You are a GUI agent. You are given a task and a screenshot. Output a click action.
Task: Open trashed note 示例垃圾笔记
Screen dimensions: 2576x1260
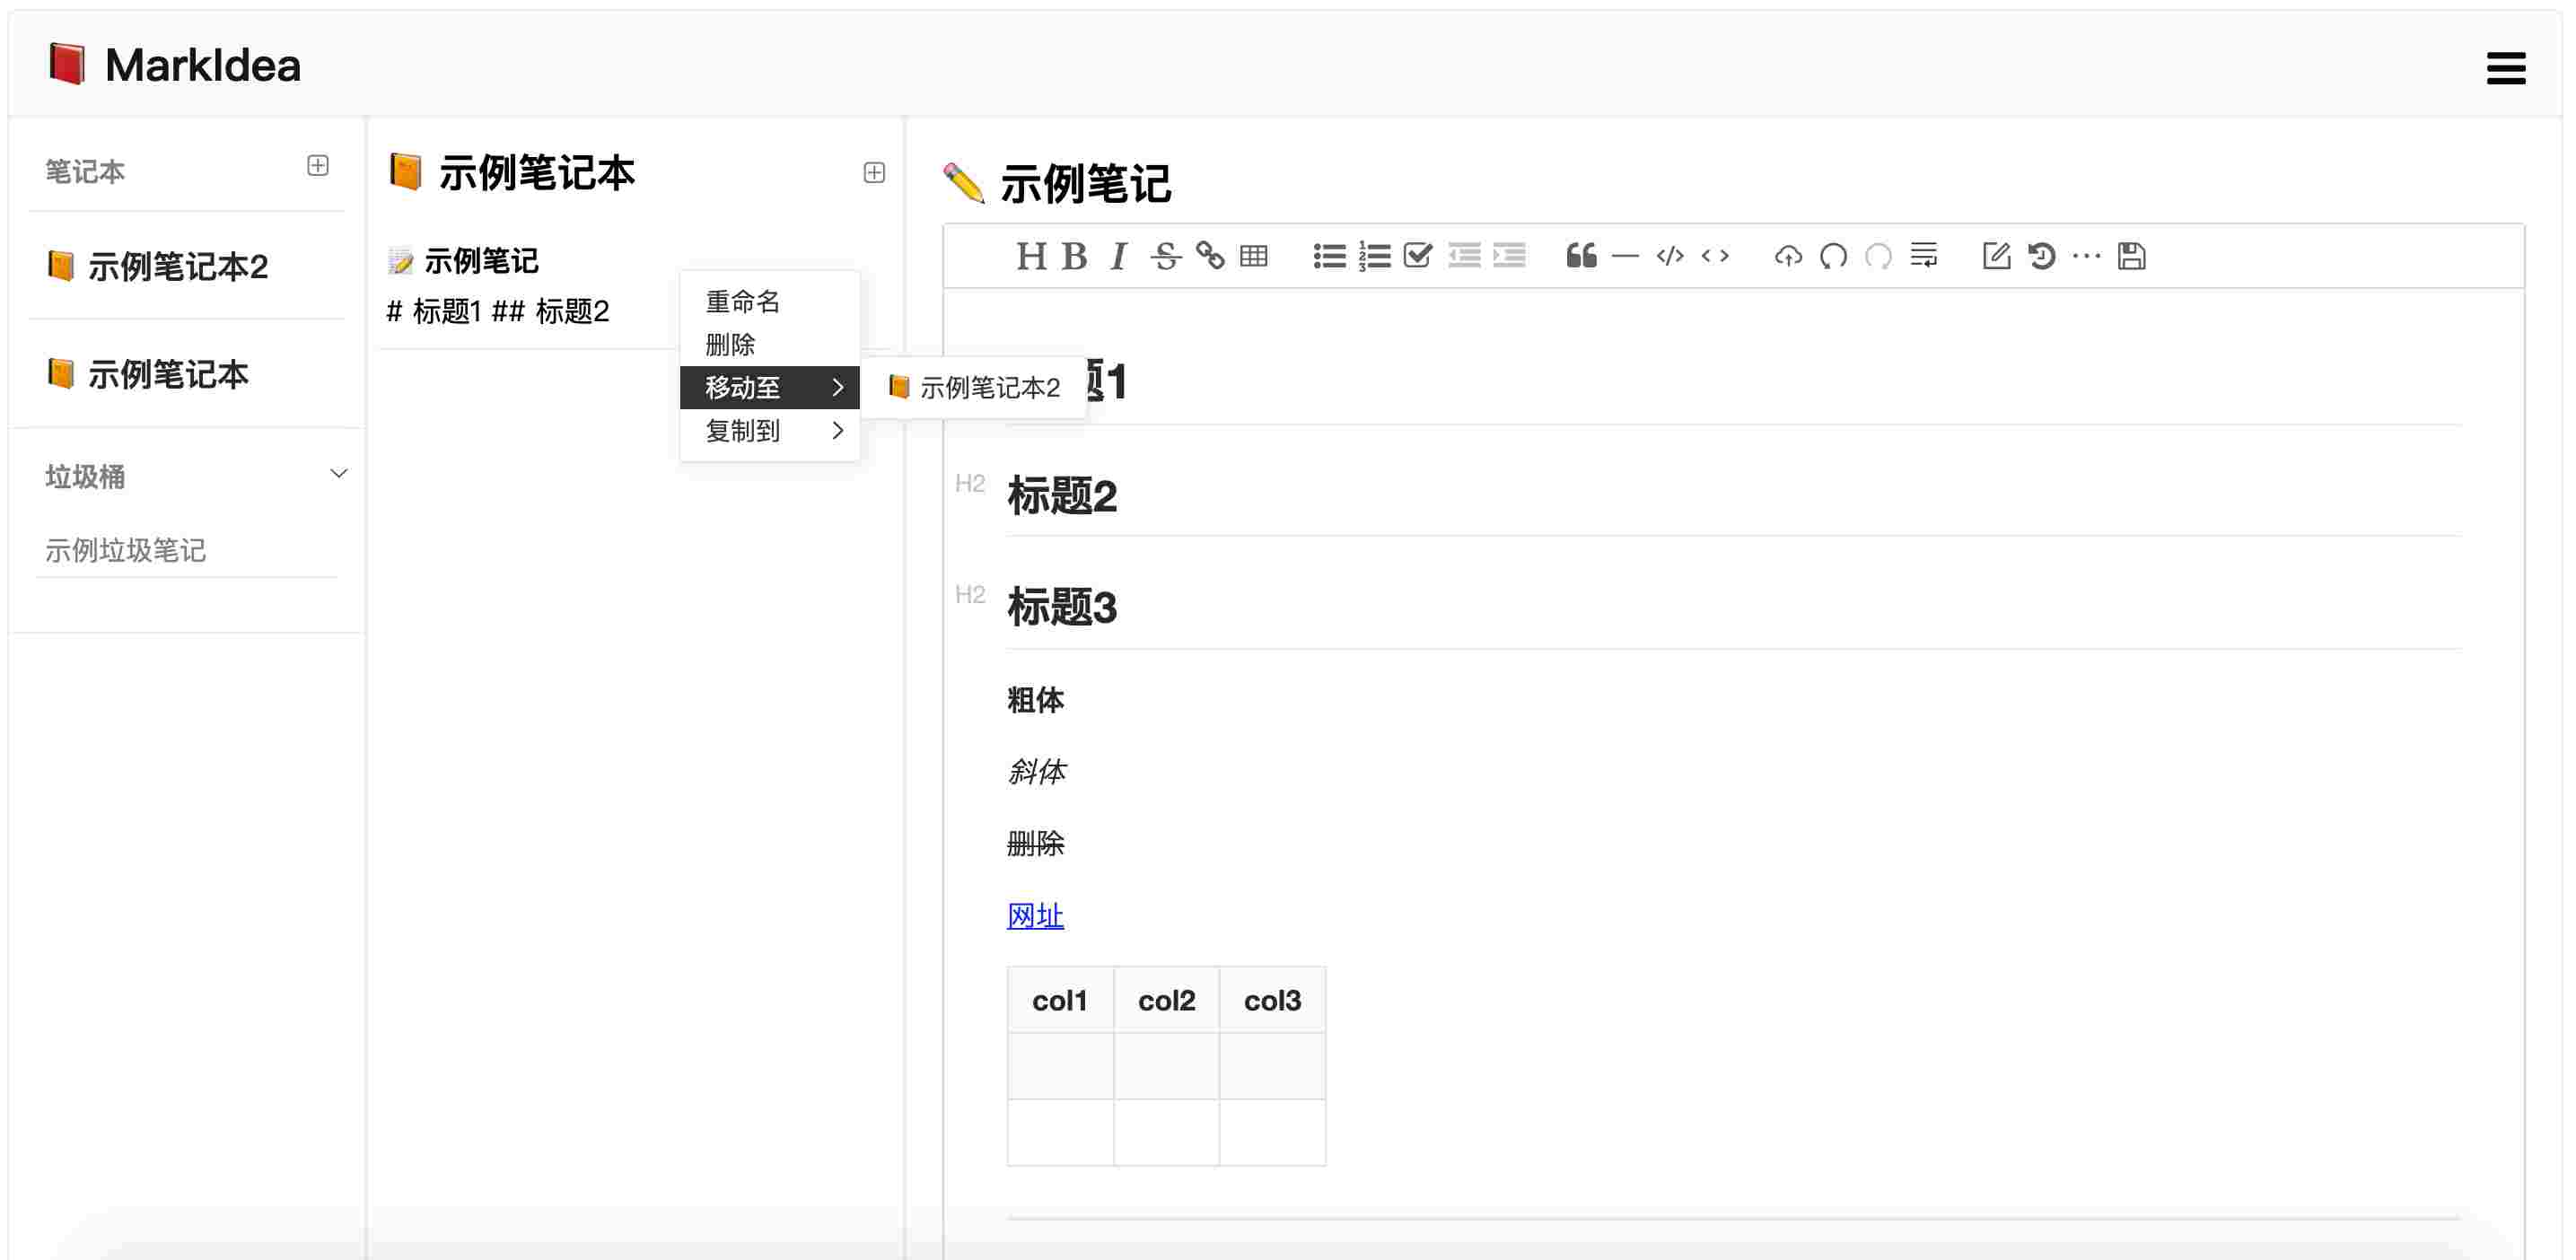click(x=126, y=550)
